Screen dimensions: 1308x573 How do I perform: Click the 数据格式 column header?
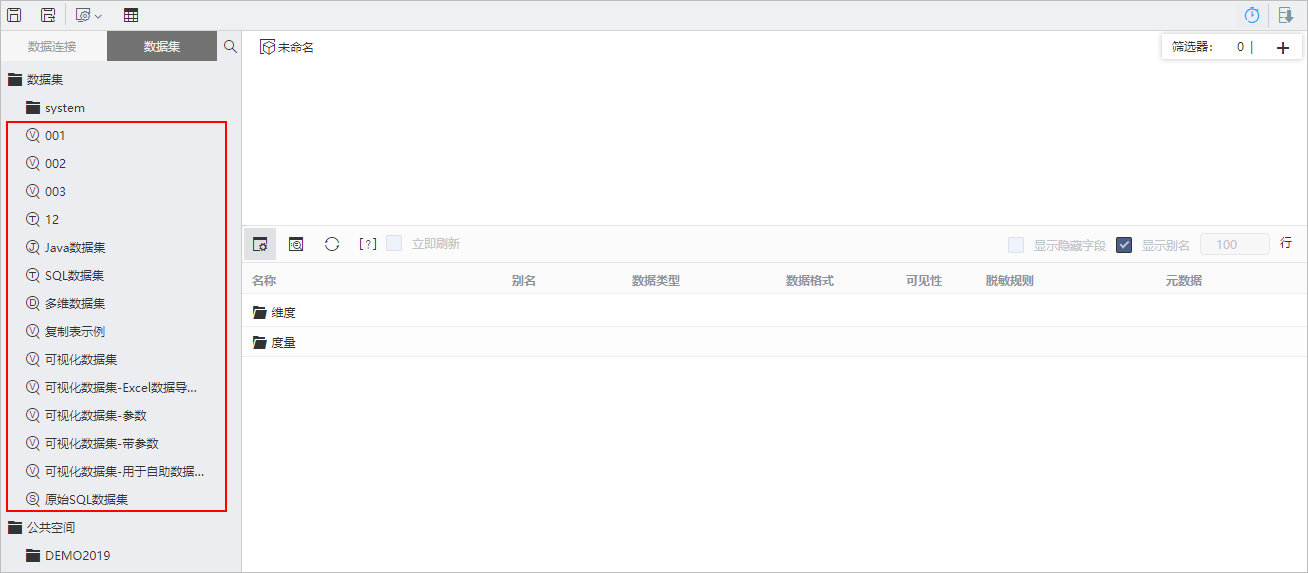pyautogui.click(x=810, y=281)
